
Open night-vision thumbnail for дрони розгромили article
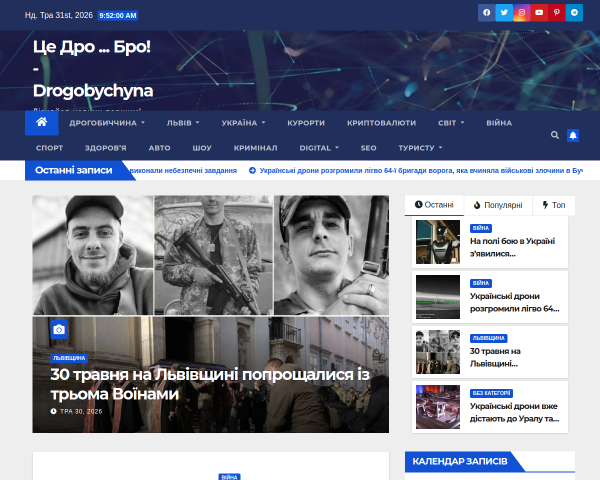[x=438, y=297]
